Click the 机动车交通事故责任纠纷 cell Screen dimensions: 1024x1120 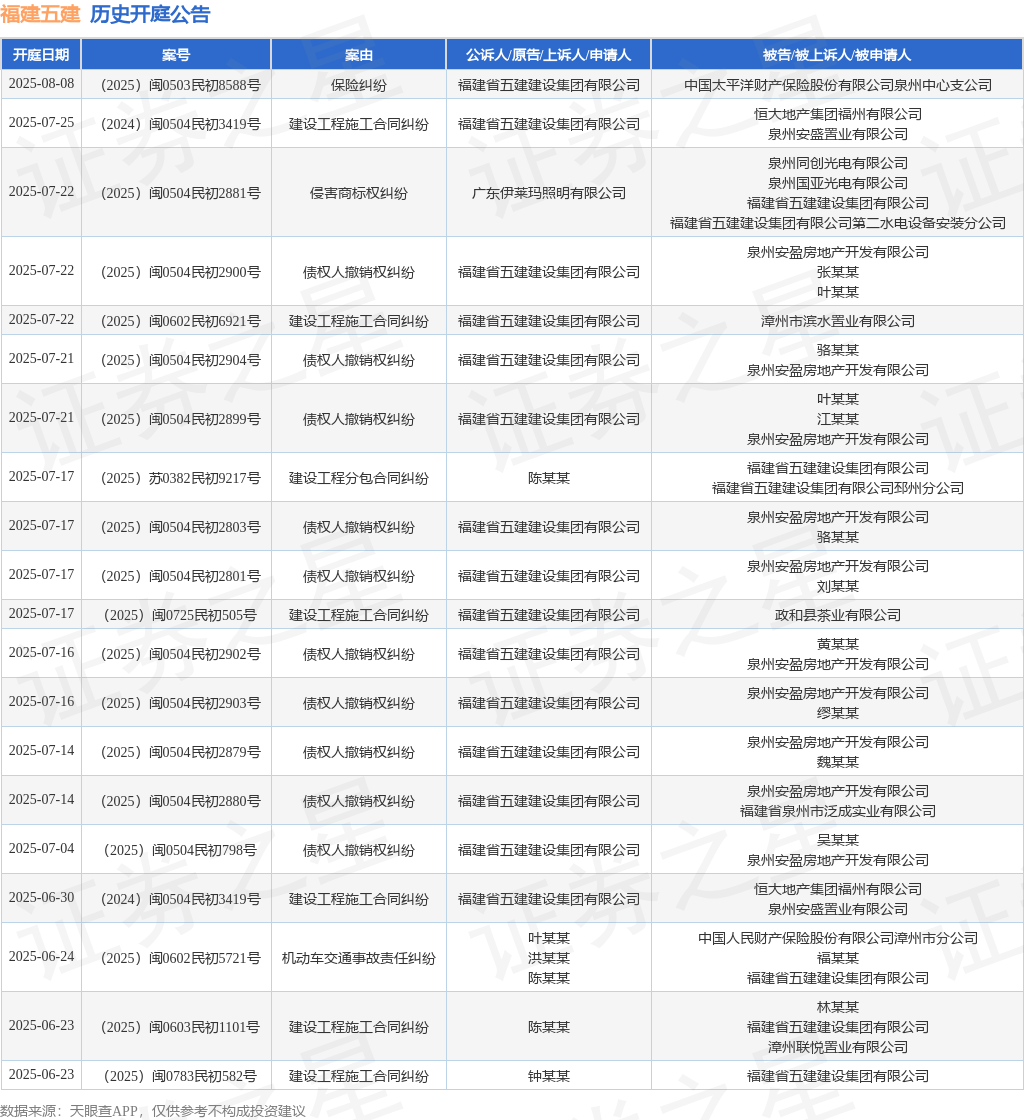click(358, 959)
